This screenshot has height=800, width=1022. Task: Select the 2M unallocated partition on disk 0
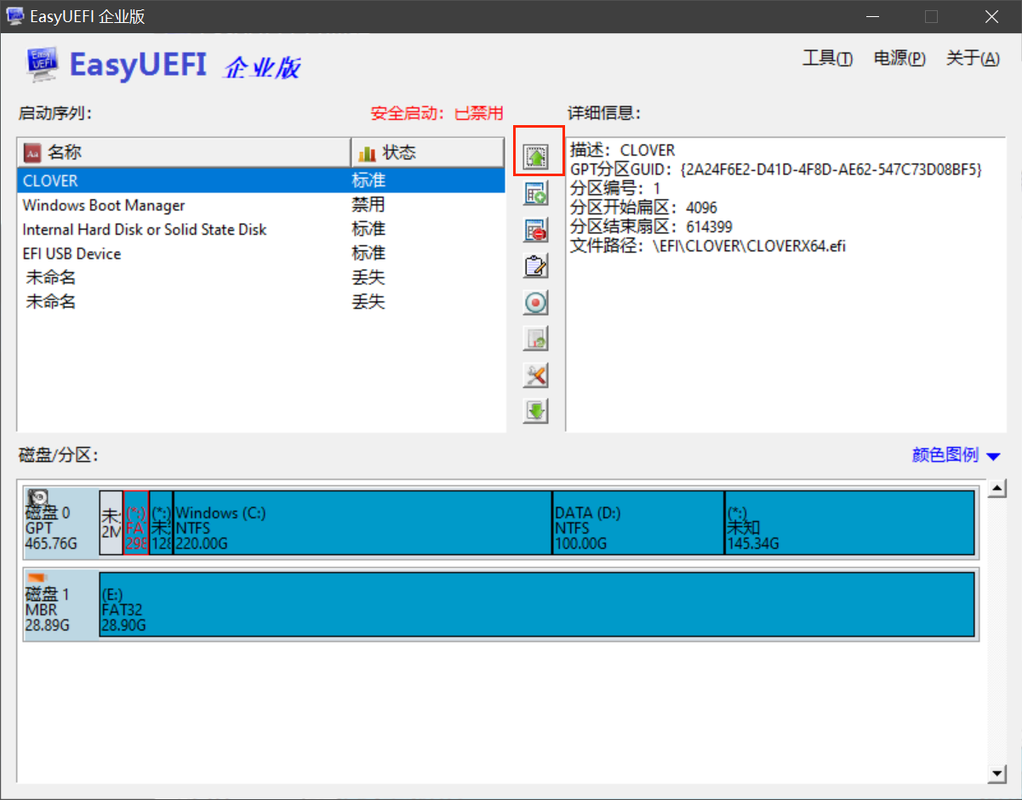click(111, 523)
